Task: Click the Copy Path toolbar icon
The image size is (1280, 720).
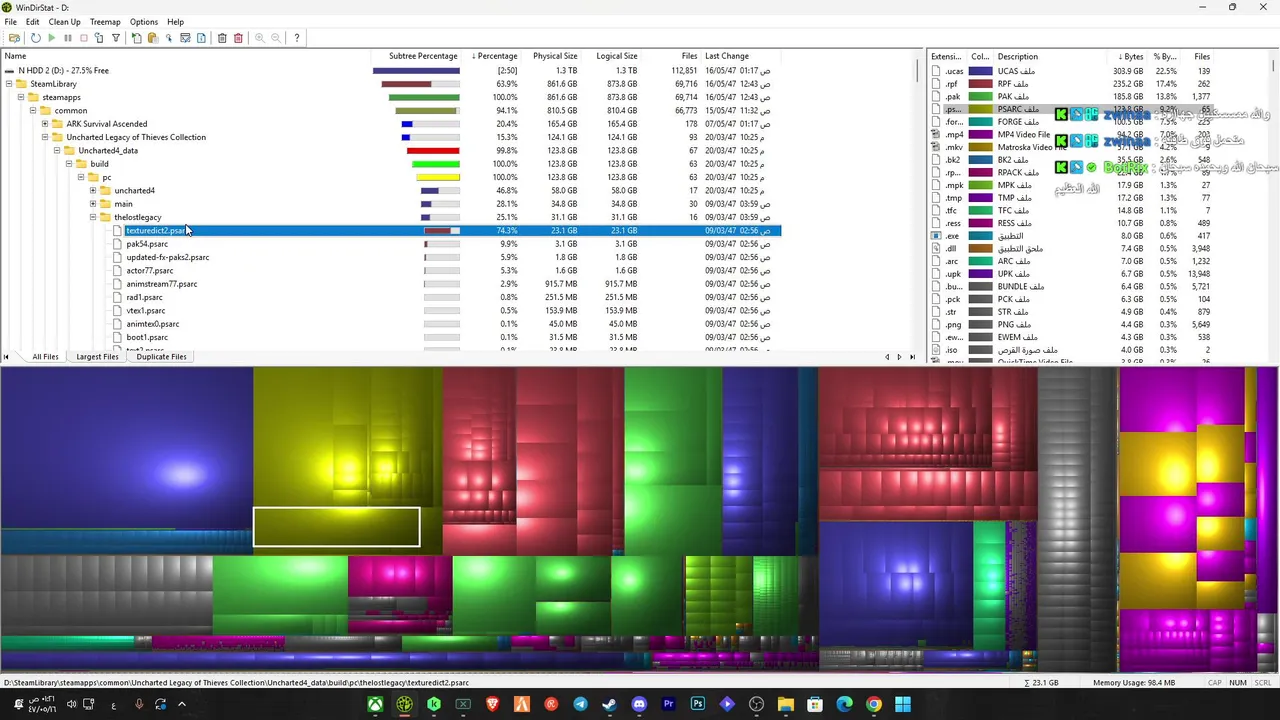Action: coord(137,38)
